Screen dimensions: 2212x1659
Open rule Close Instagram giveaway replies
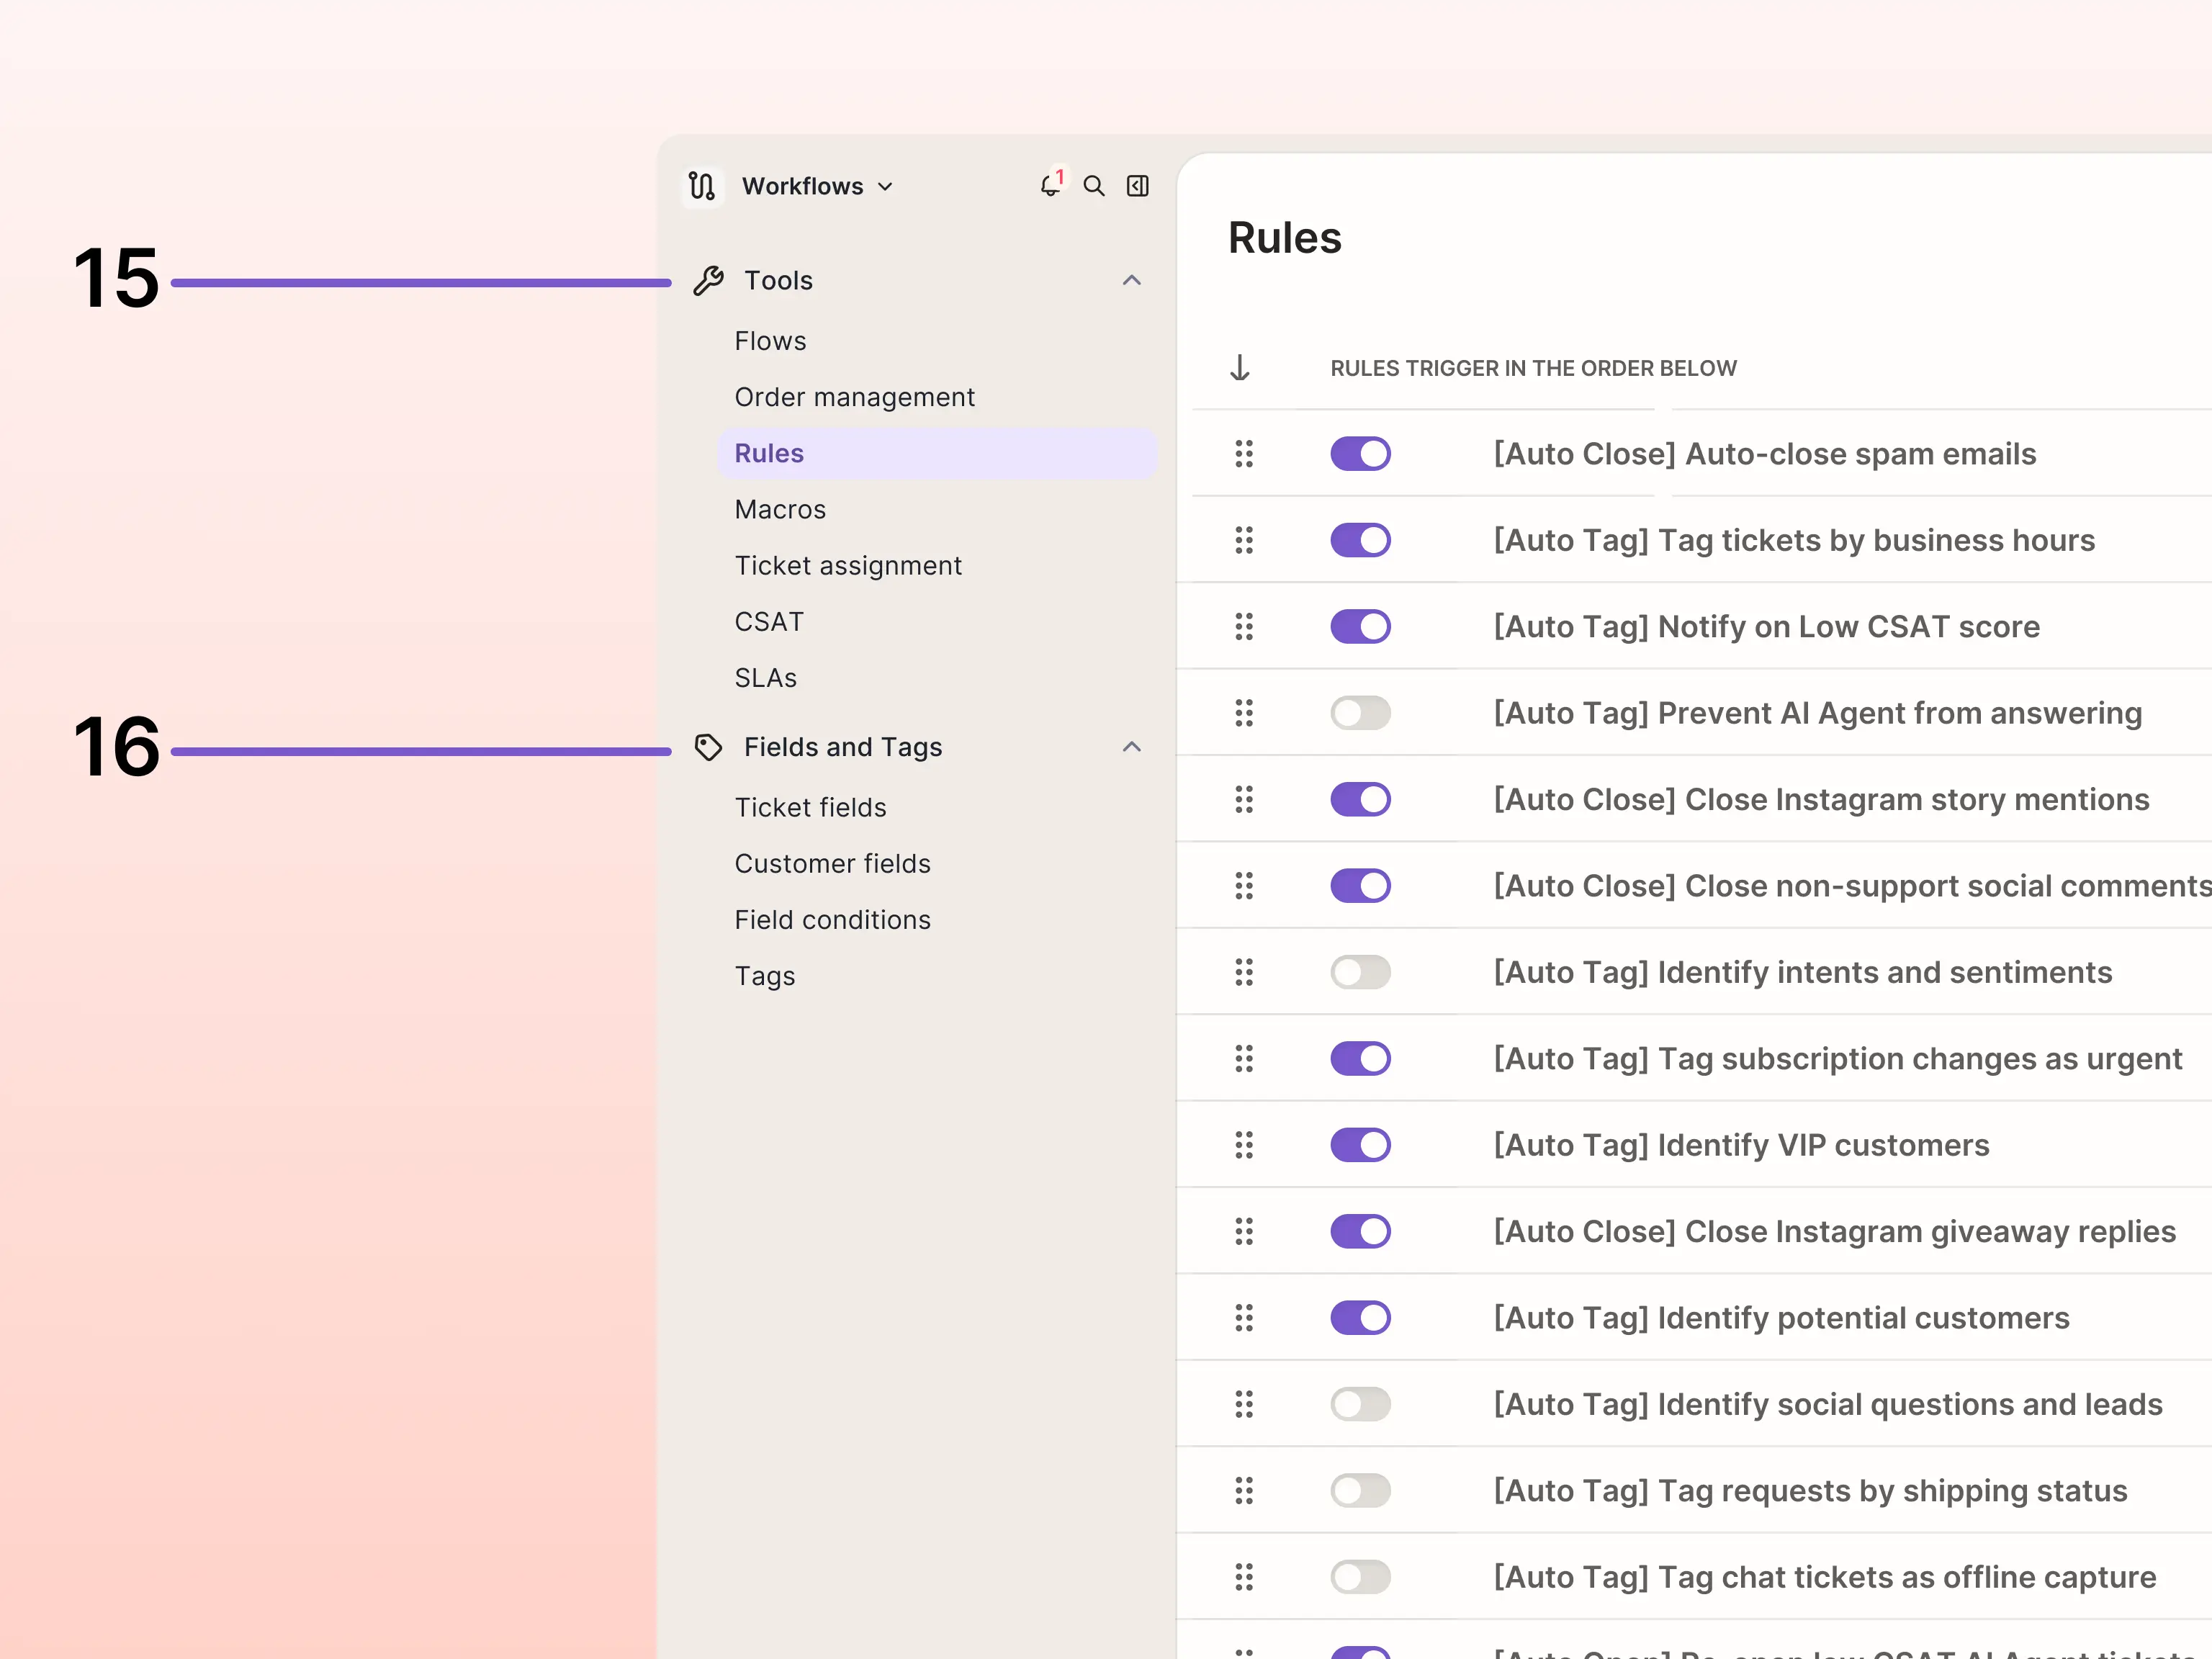pos(1835,1232)
